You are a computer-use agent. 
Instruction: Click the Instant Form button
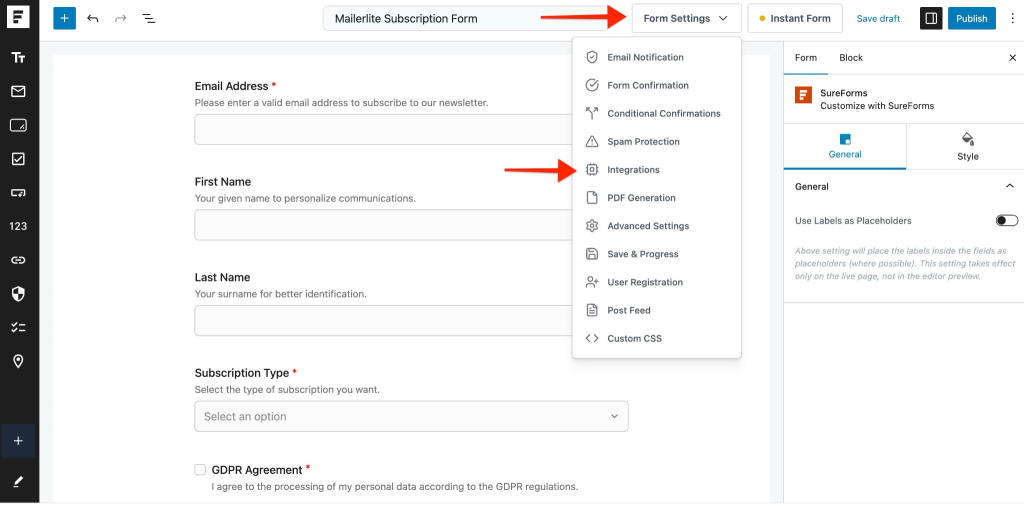[x=795, y=18]
